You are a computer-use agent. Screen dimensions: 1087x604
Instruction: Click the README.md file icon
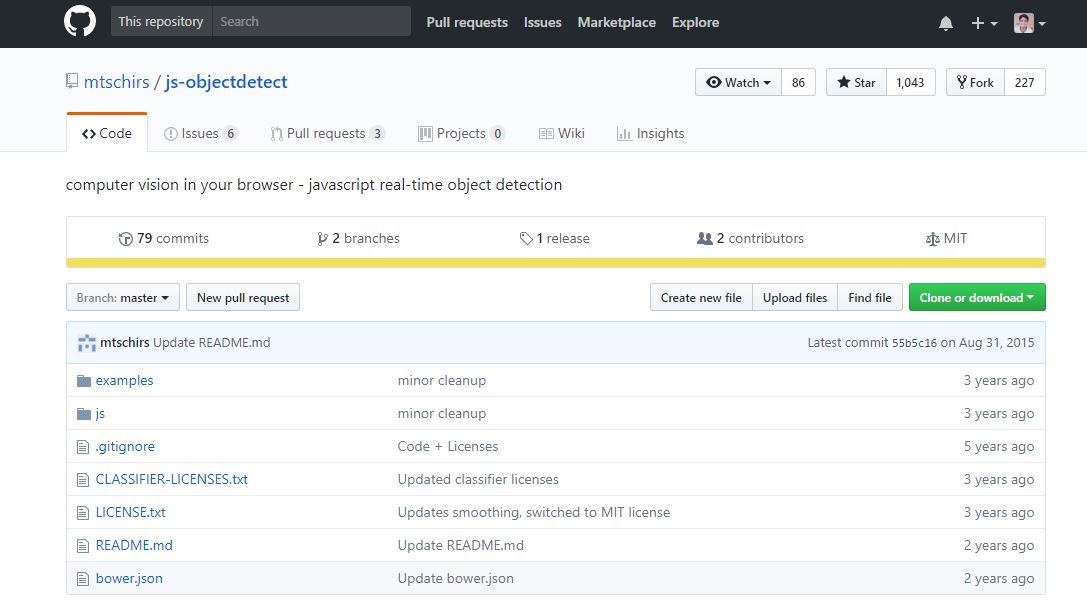(83, 546)
